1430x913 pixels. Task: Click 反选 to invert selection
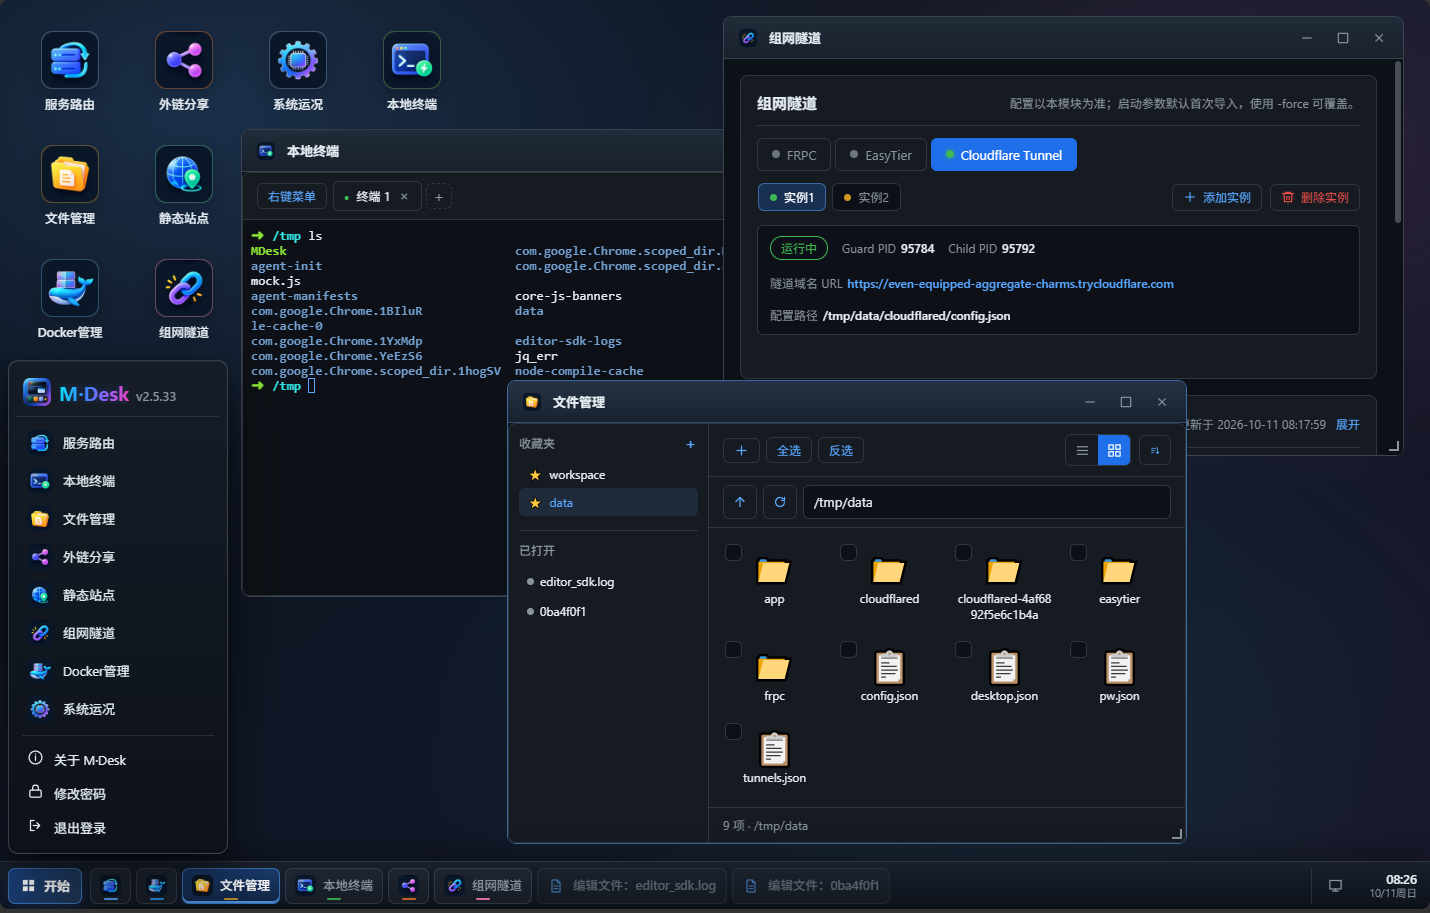pos(841,450)
